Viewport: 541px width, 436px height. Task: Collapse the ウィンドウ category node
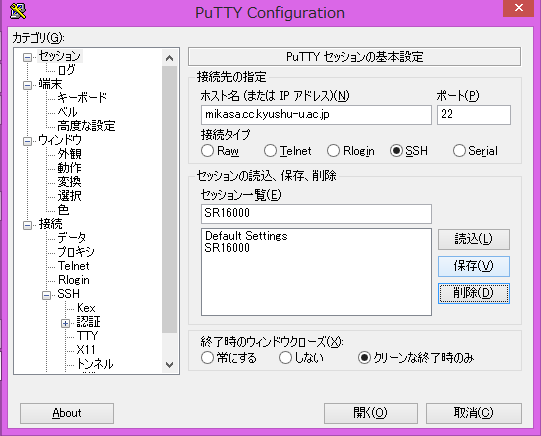coord(27,141)
